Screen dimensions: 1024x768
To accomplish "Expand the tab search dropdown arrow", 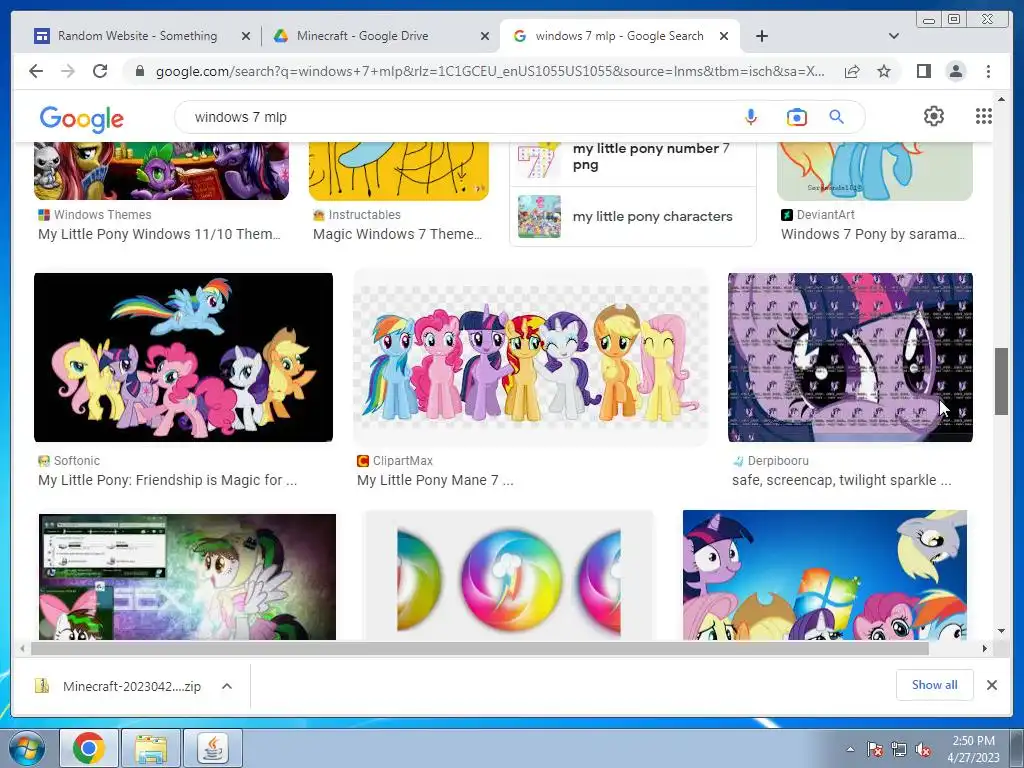I will pyautogui.click(x=894, y=36).
